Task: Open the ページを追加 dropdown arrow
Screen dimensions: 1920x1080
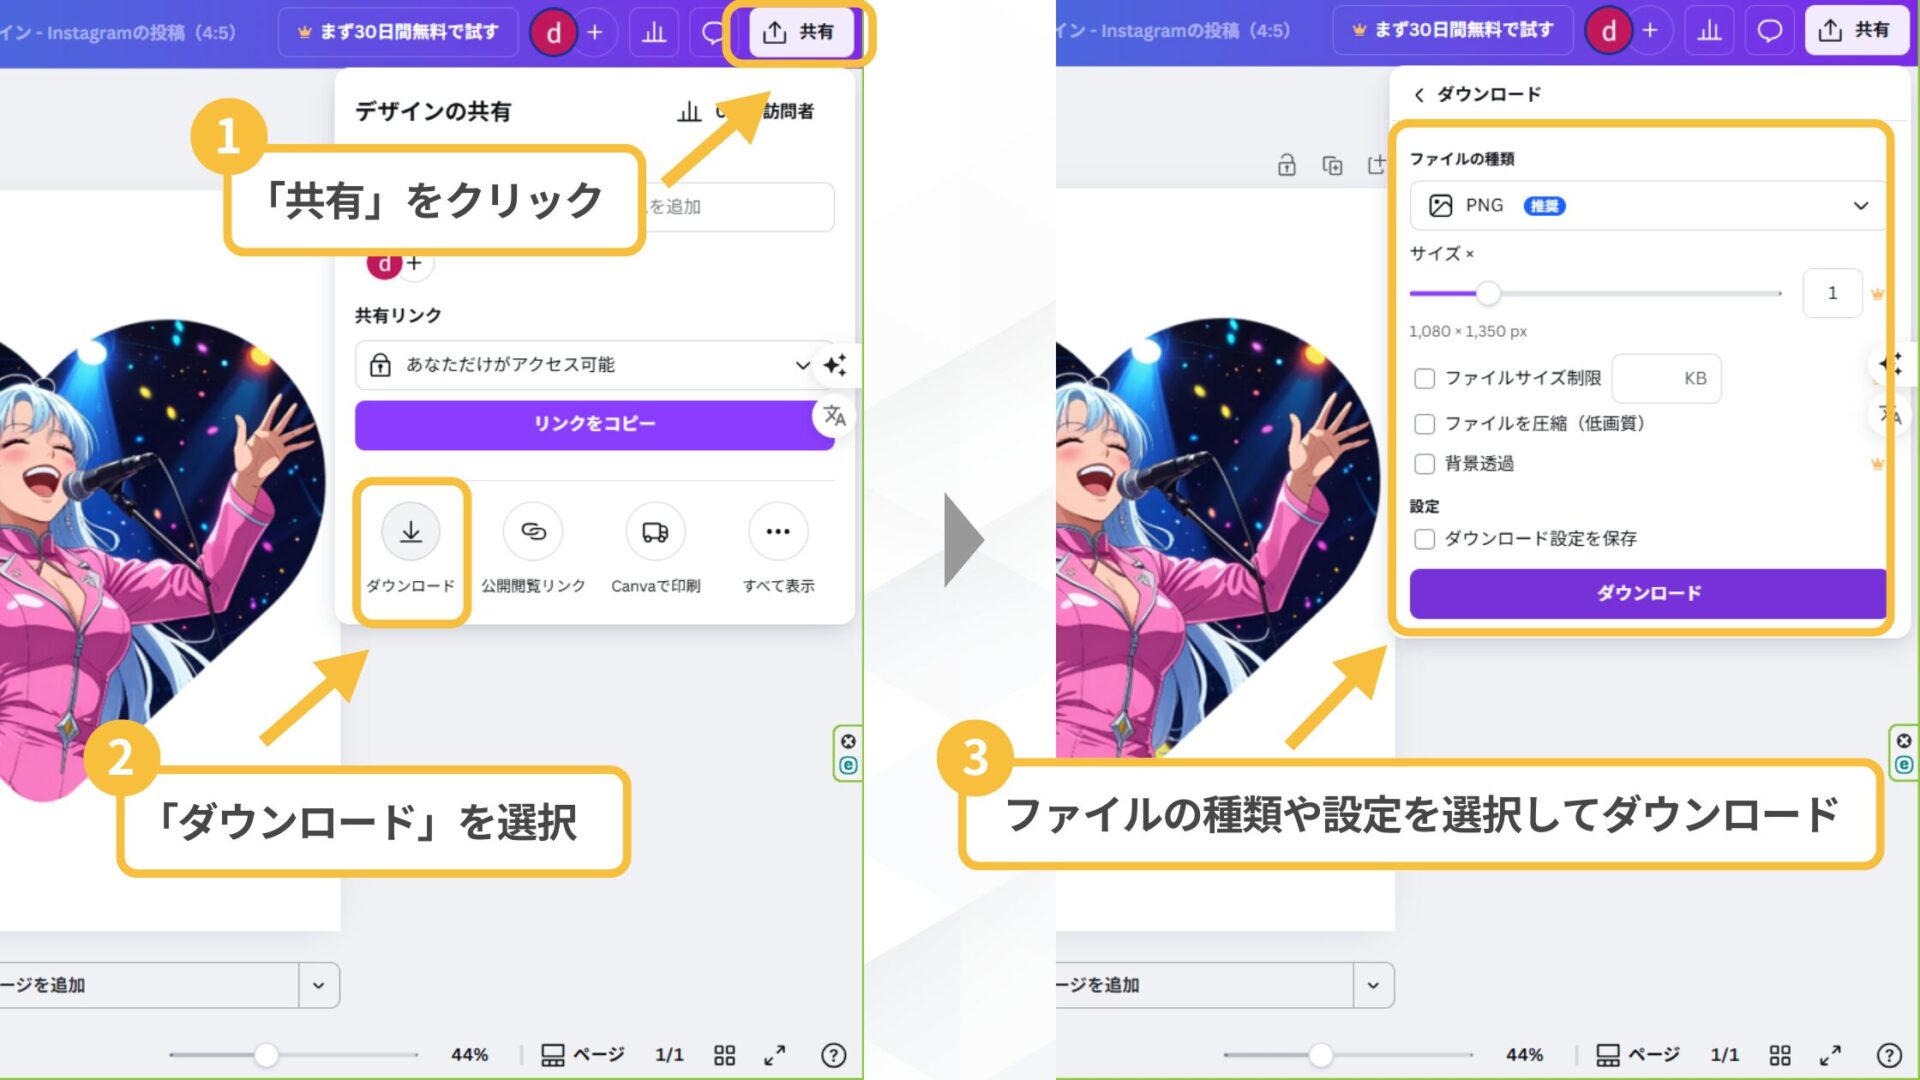Action: coord(320,985)
